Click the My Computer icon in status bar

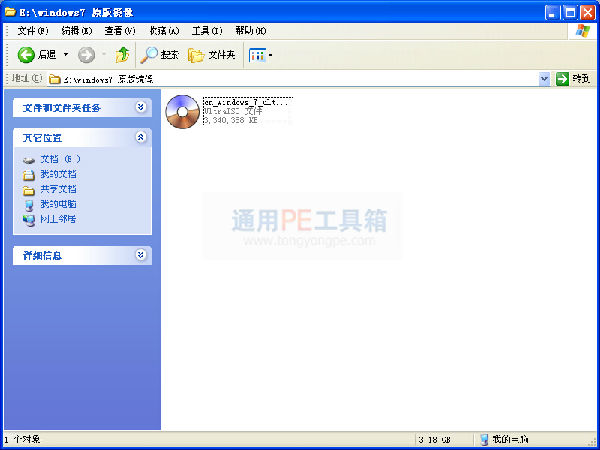(x=484, y=439)
